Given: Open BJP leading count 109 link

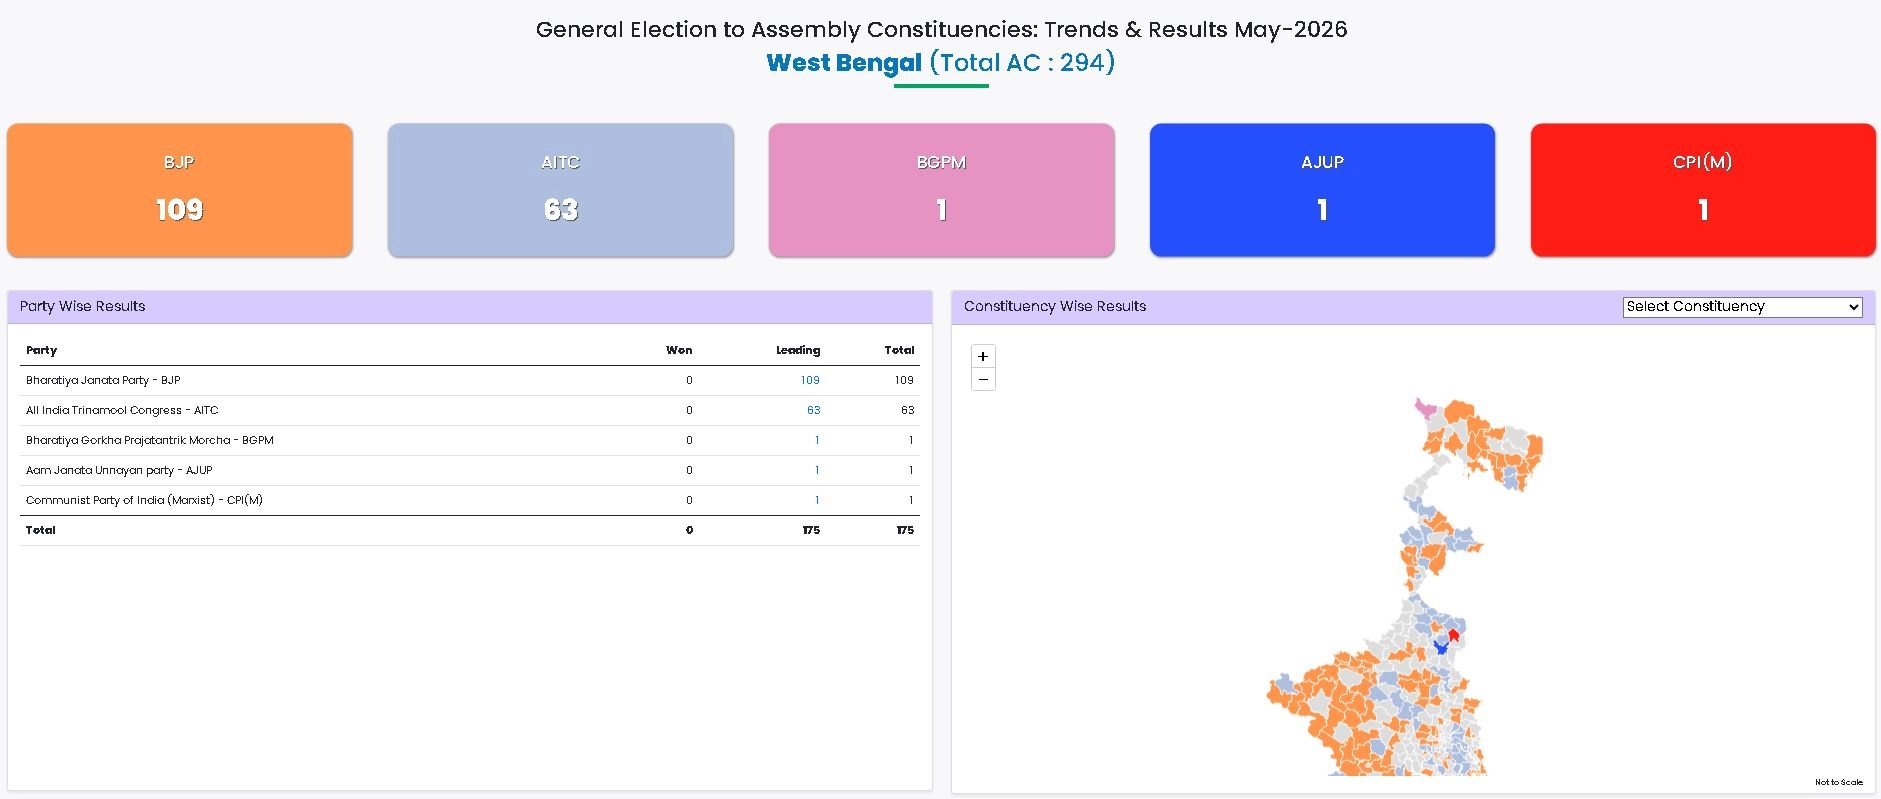Looking at the screenshot, I should (x=810, y=380).
